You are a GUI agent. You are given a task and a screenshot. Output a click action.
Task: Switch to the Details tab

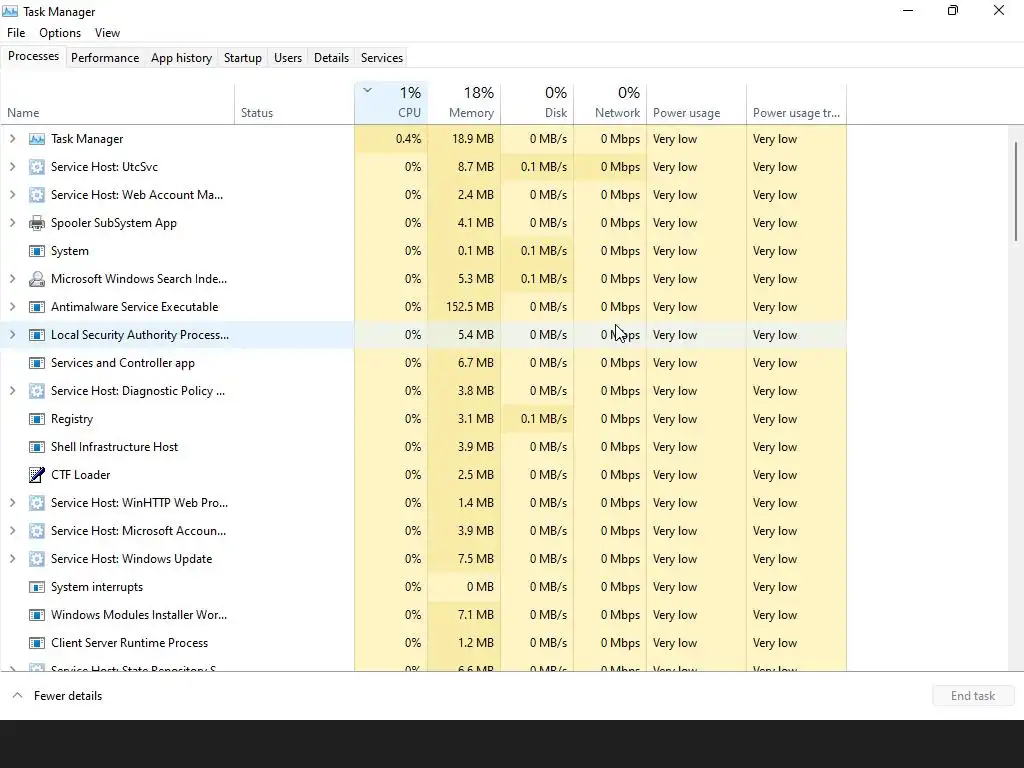tap(331, 57)
